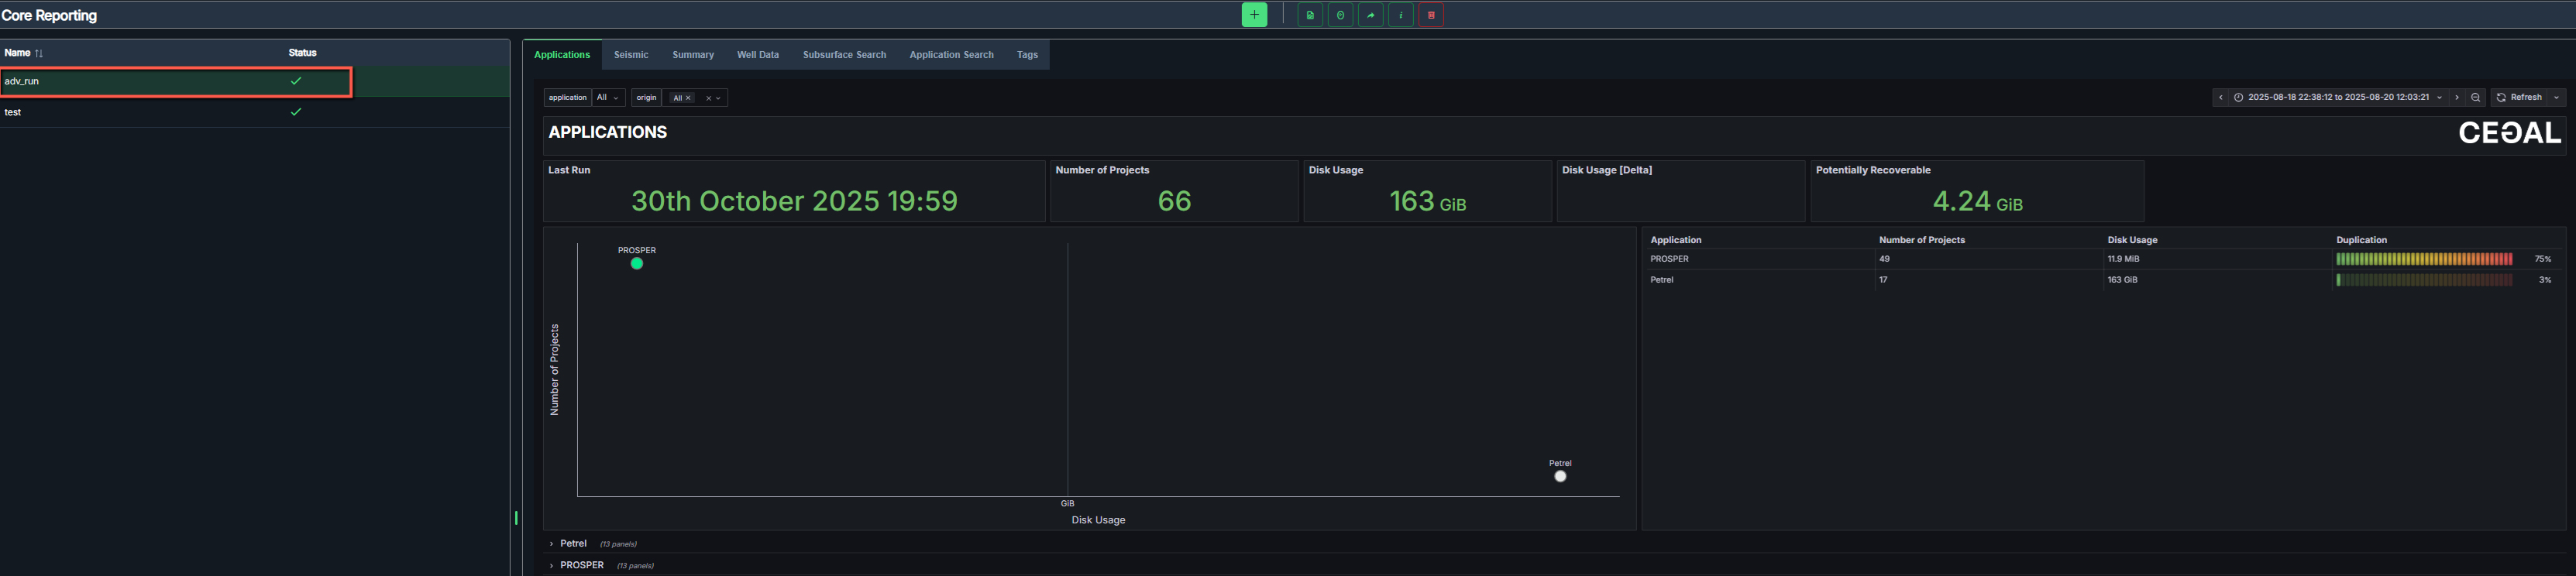Open the Well Data tab
Screen dimensions: 2576x576
(757, 55)
